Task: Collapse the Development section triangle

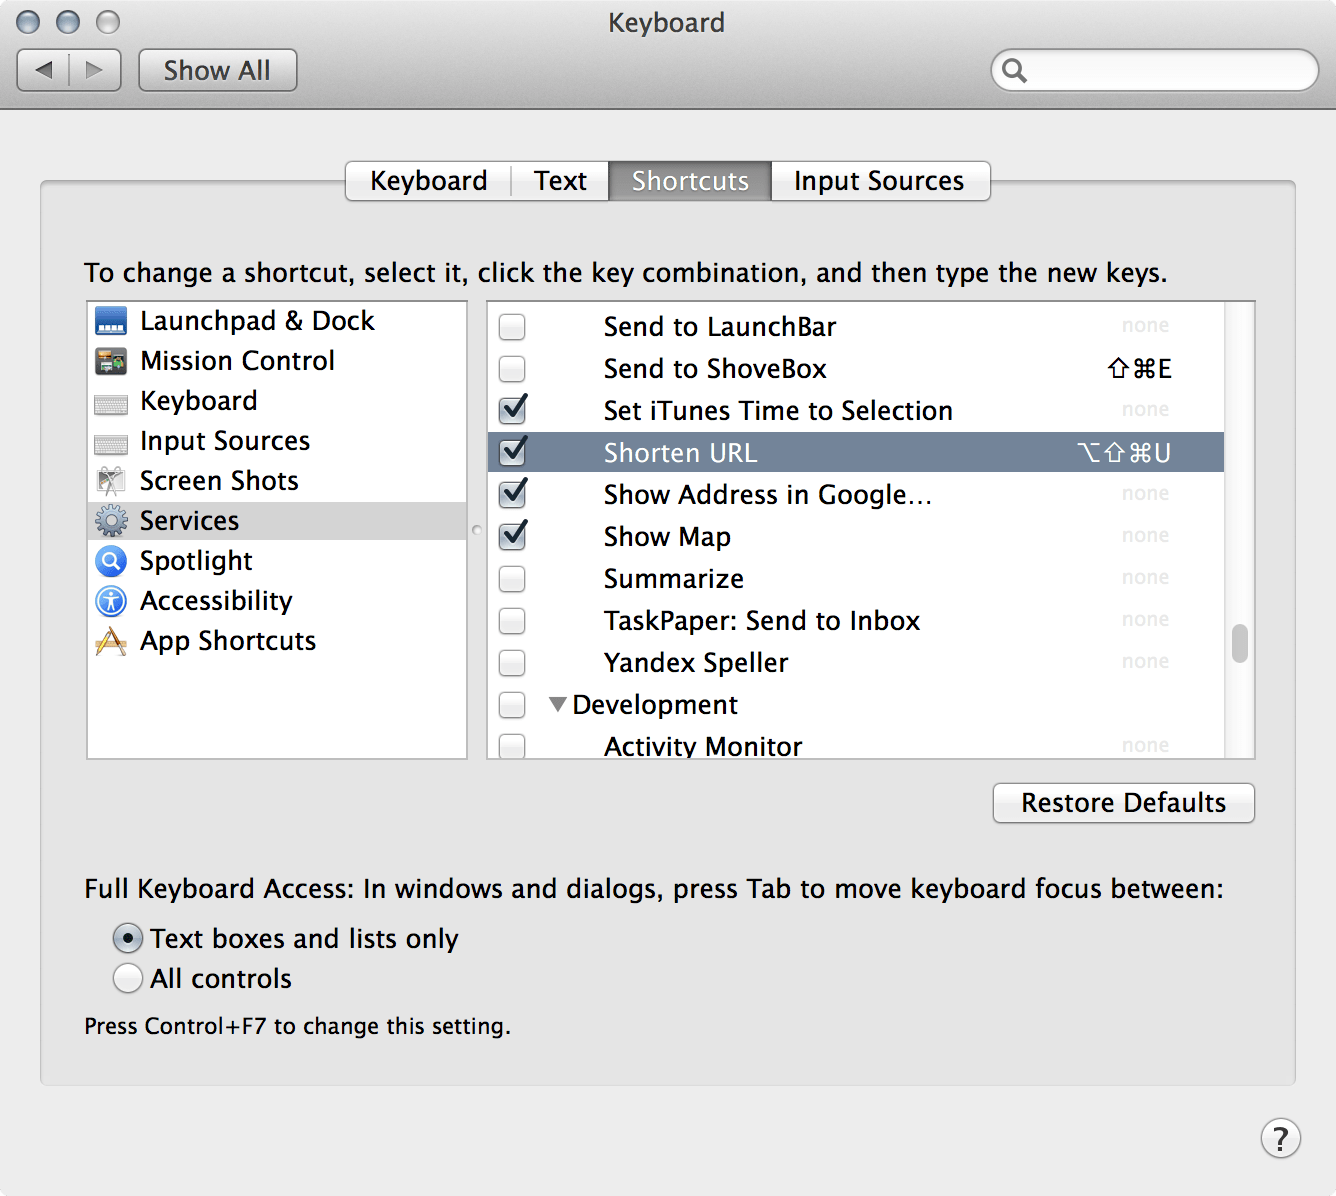Action: point(558,704)
